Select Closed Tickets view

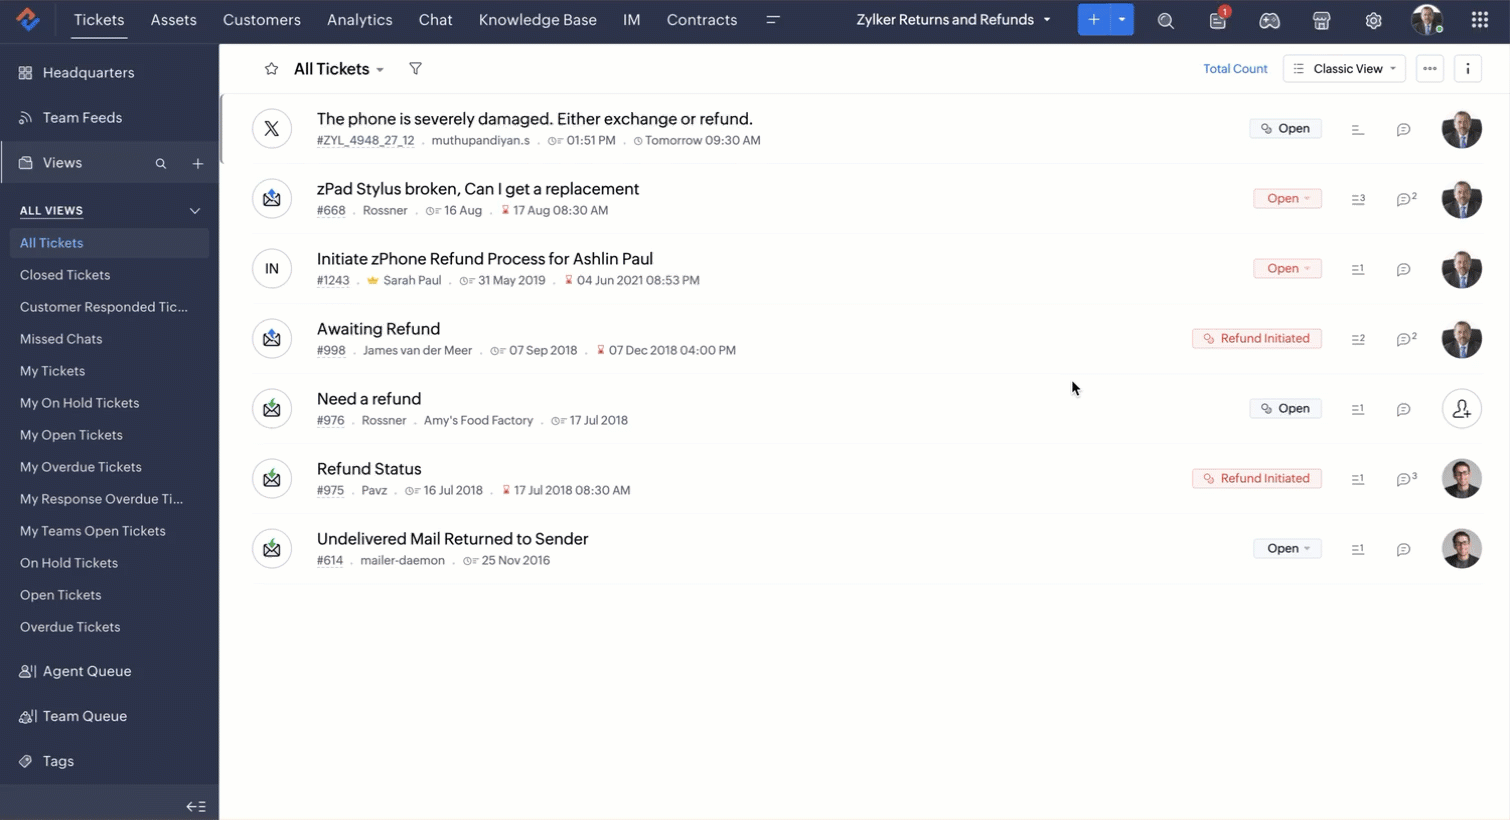[x=65, y=275]
